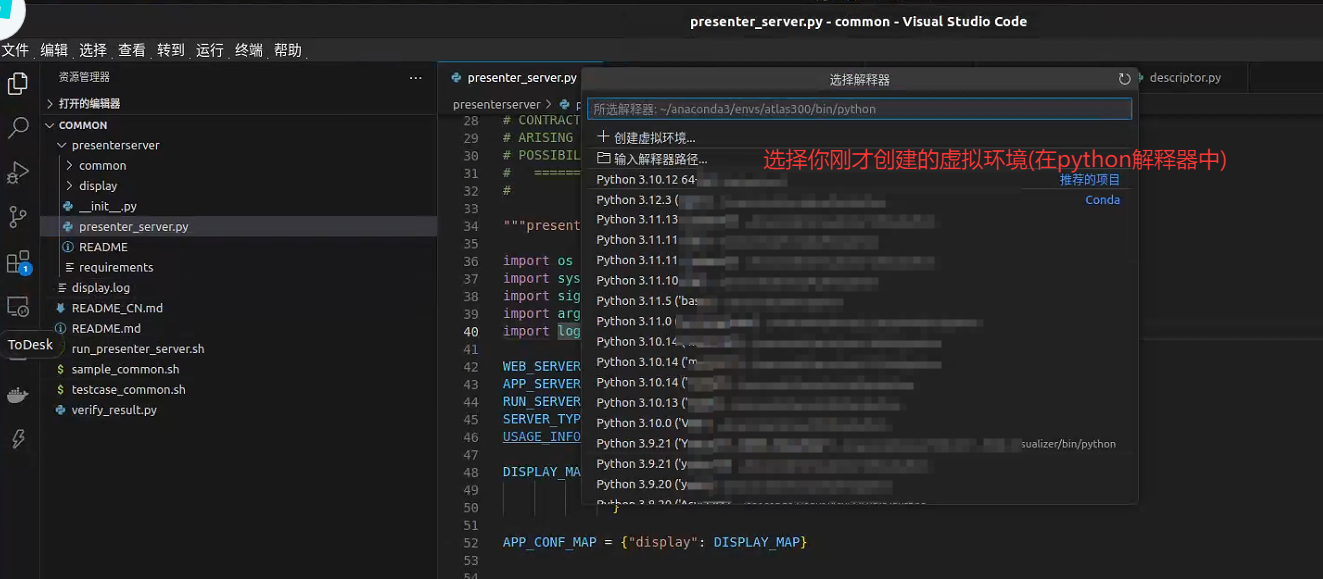
Task: Open the 选择 menu
Action: (93, 50)
